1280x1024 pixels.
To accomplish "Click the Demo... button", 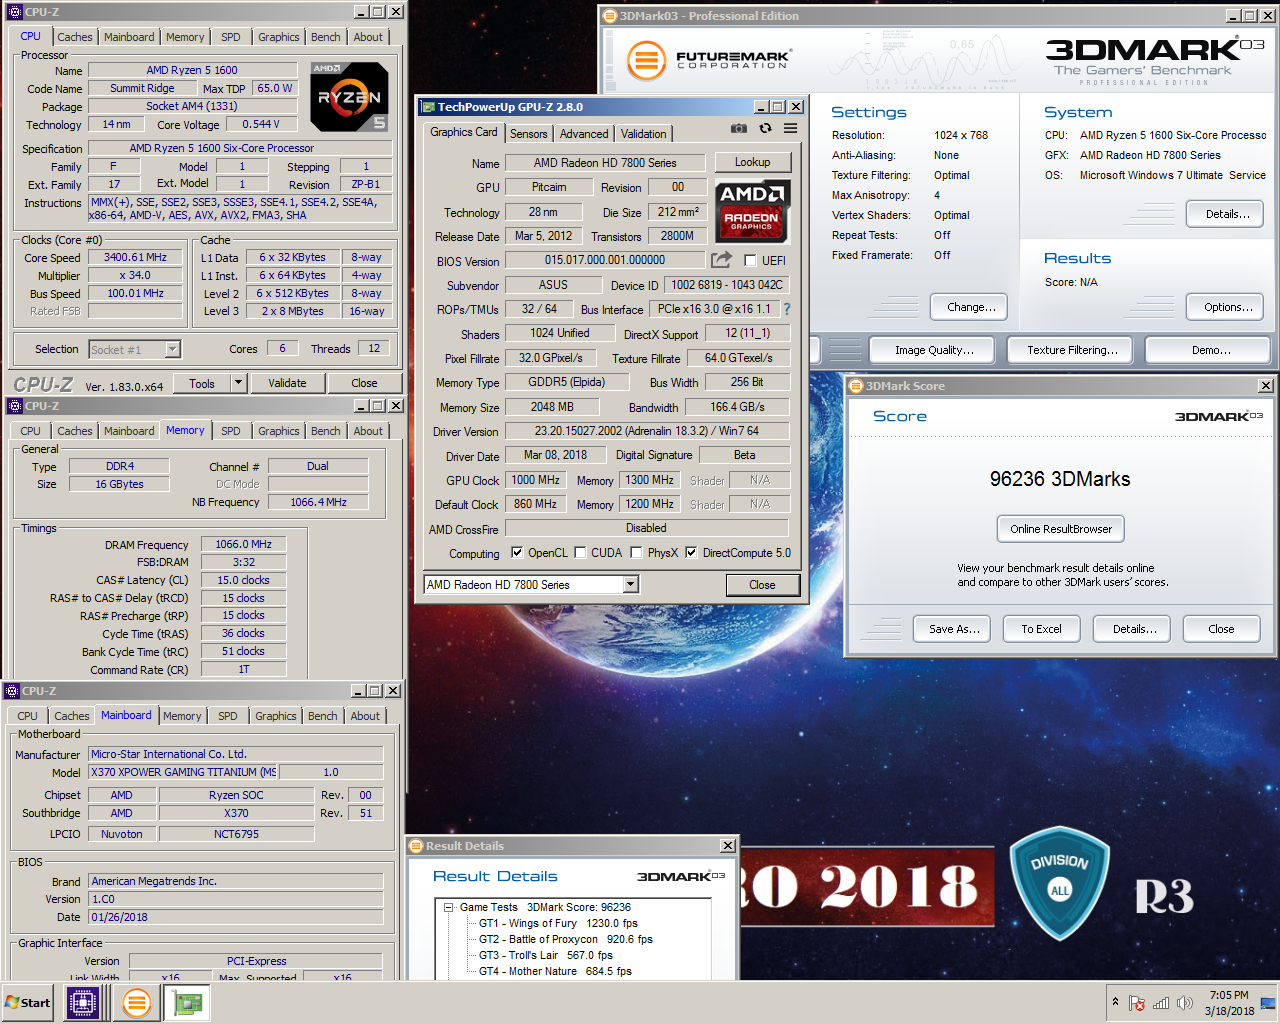I will click(1210, 350).
